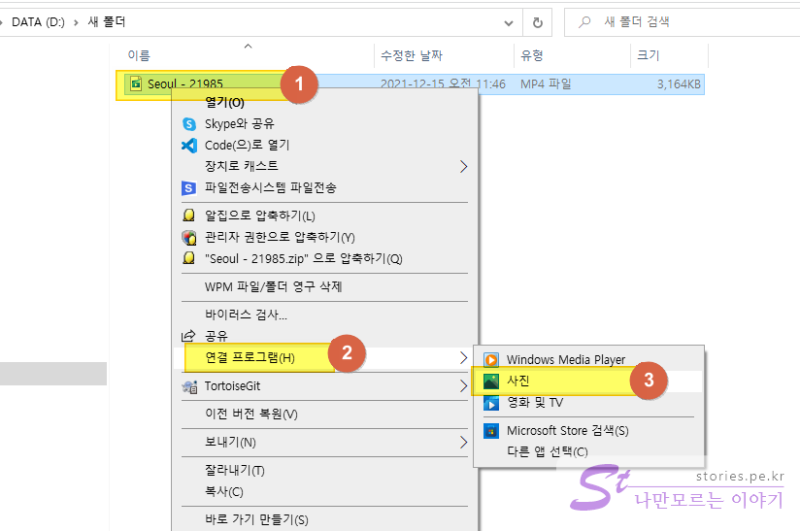Screen dimensions: 800x531
Task: Expand the 장치로 캐스트 submenu arrow
Action: 463,166
